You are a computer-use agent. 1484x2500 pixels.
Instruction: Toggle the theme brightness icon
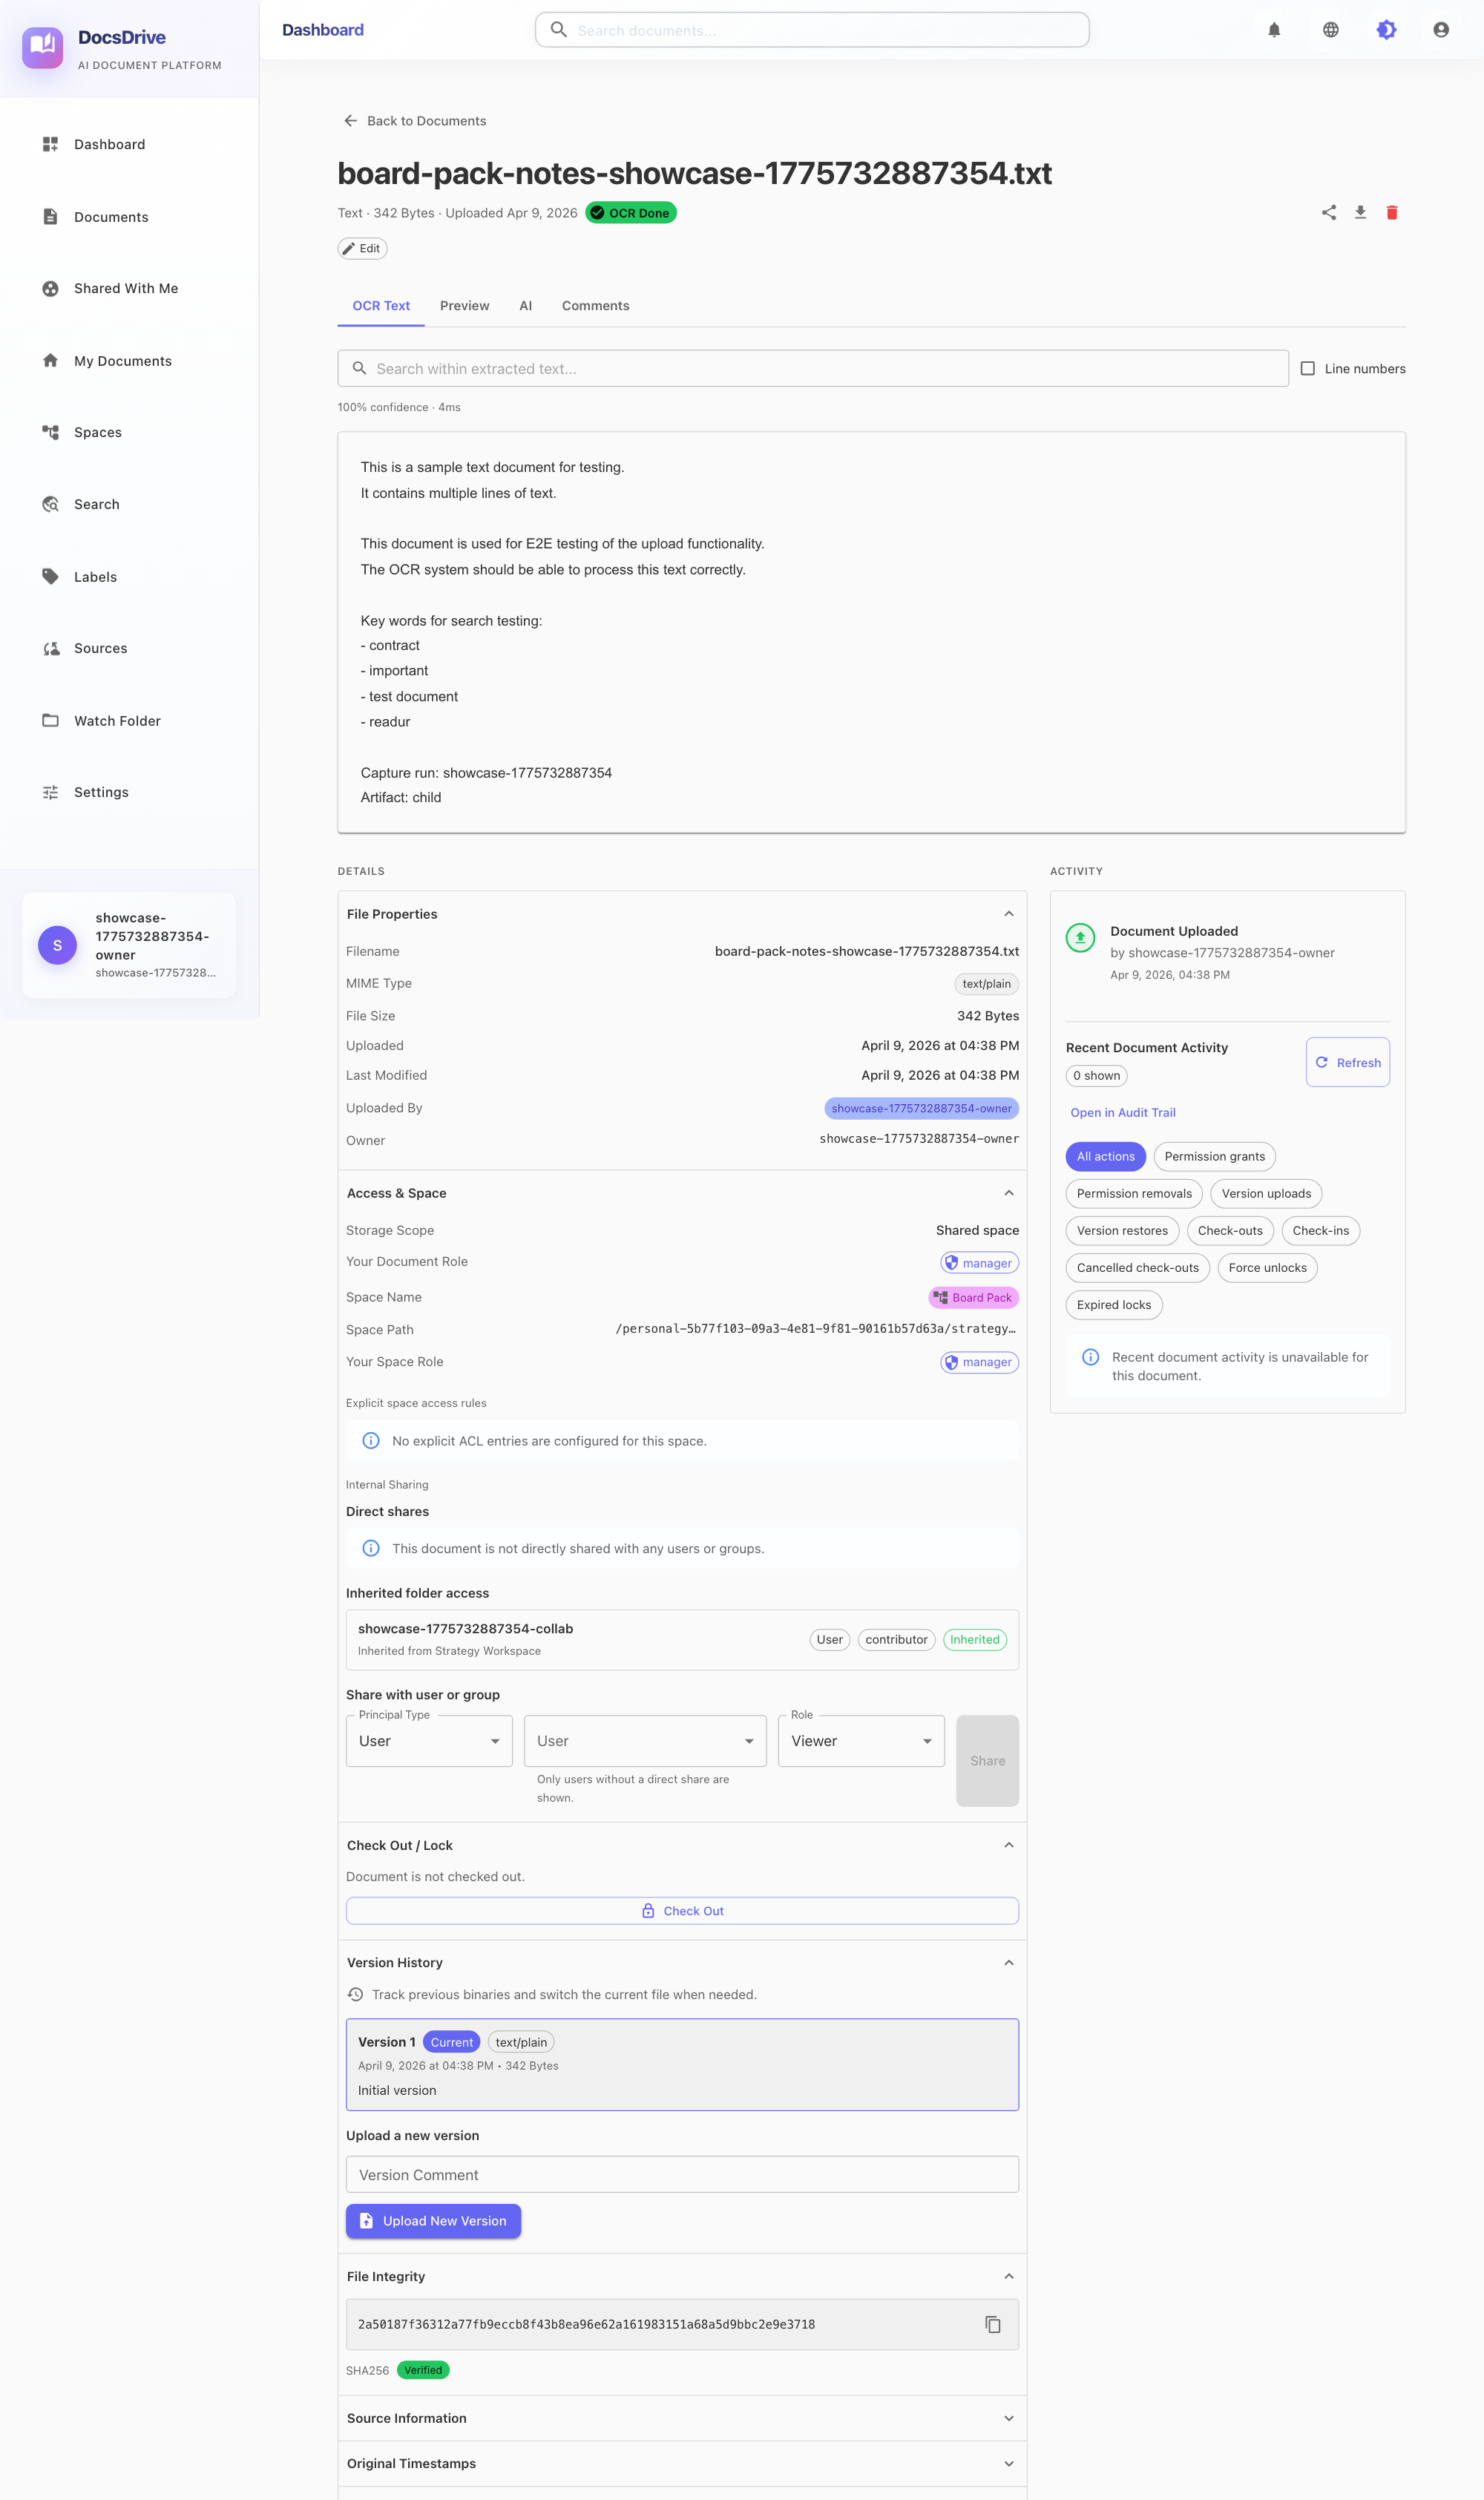coord(1386,30)
